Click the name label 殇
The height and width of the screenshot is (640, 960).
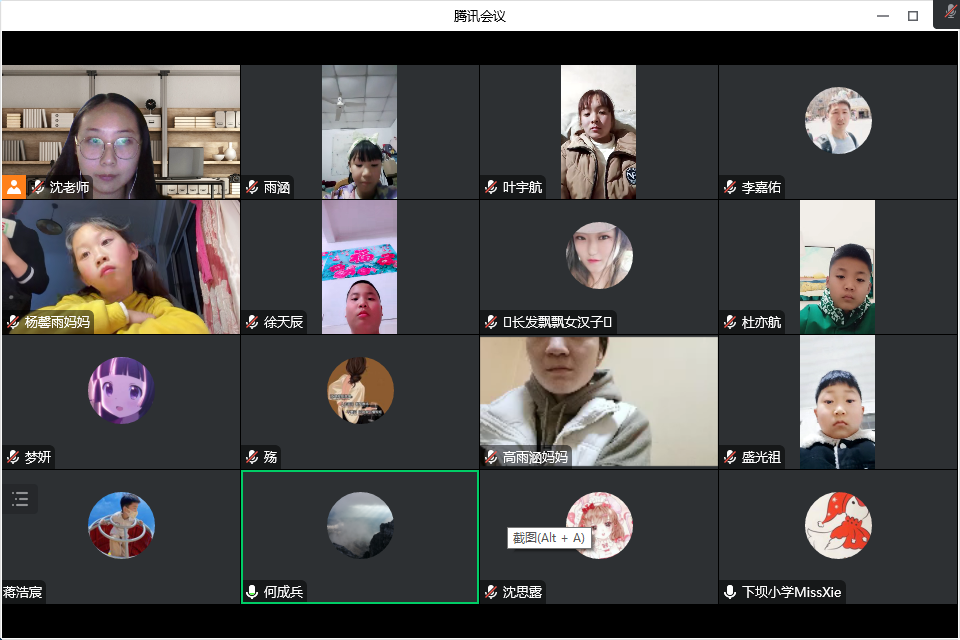coord(270,457)
